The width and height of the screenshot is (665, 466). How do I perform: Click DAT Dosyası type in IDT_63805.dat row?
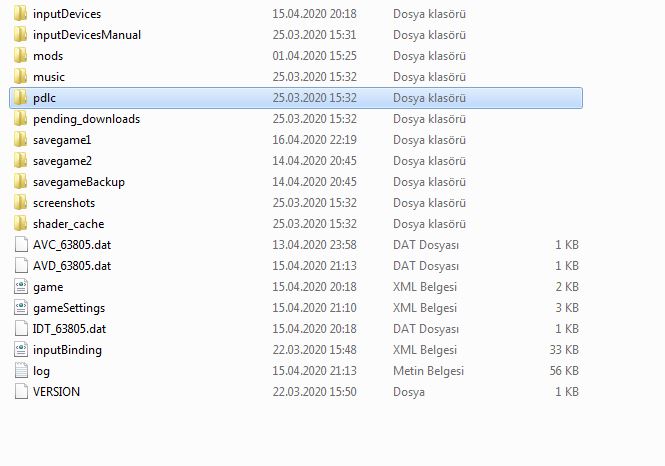(426, 329)
